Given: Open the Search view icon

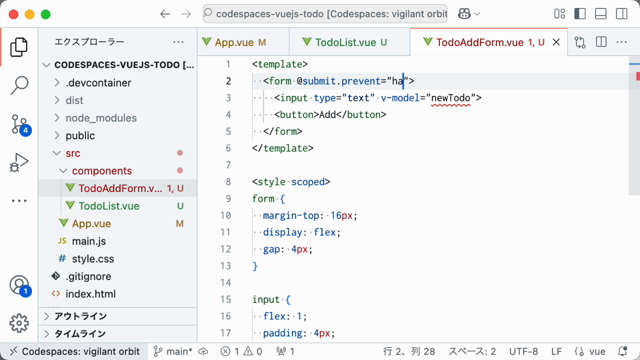Looking at the screenshot, I should coord(19,85).
